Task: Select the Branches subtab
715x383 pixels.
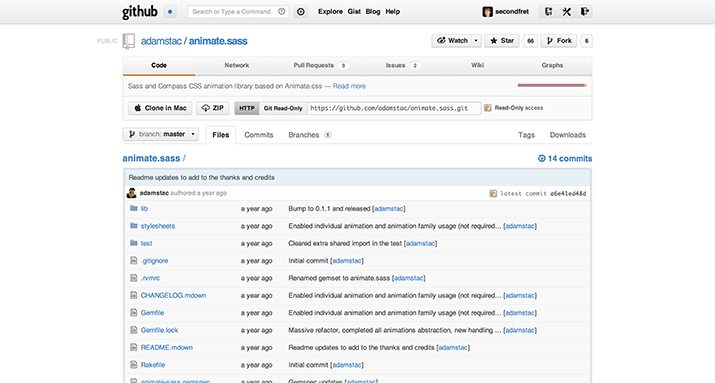Action: pos(310,135)
